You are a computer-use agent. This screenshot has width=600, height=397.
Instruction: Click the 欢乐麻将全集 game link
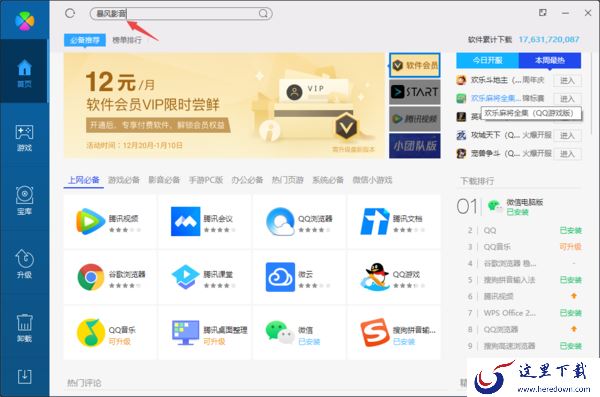tap(496, 98)
